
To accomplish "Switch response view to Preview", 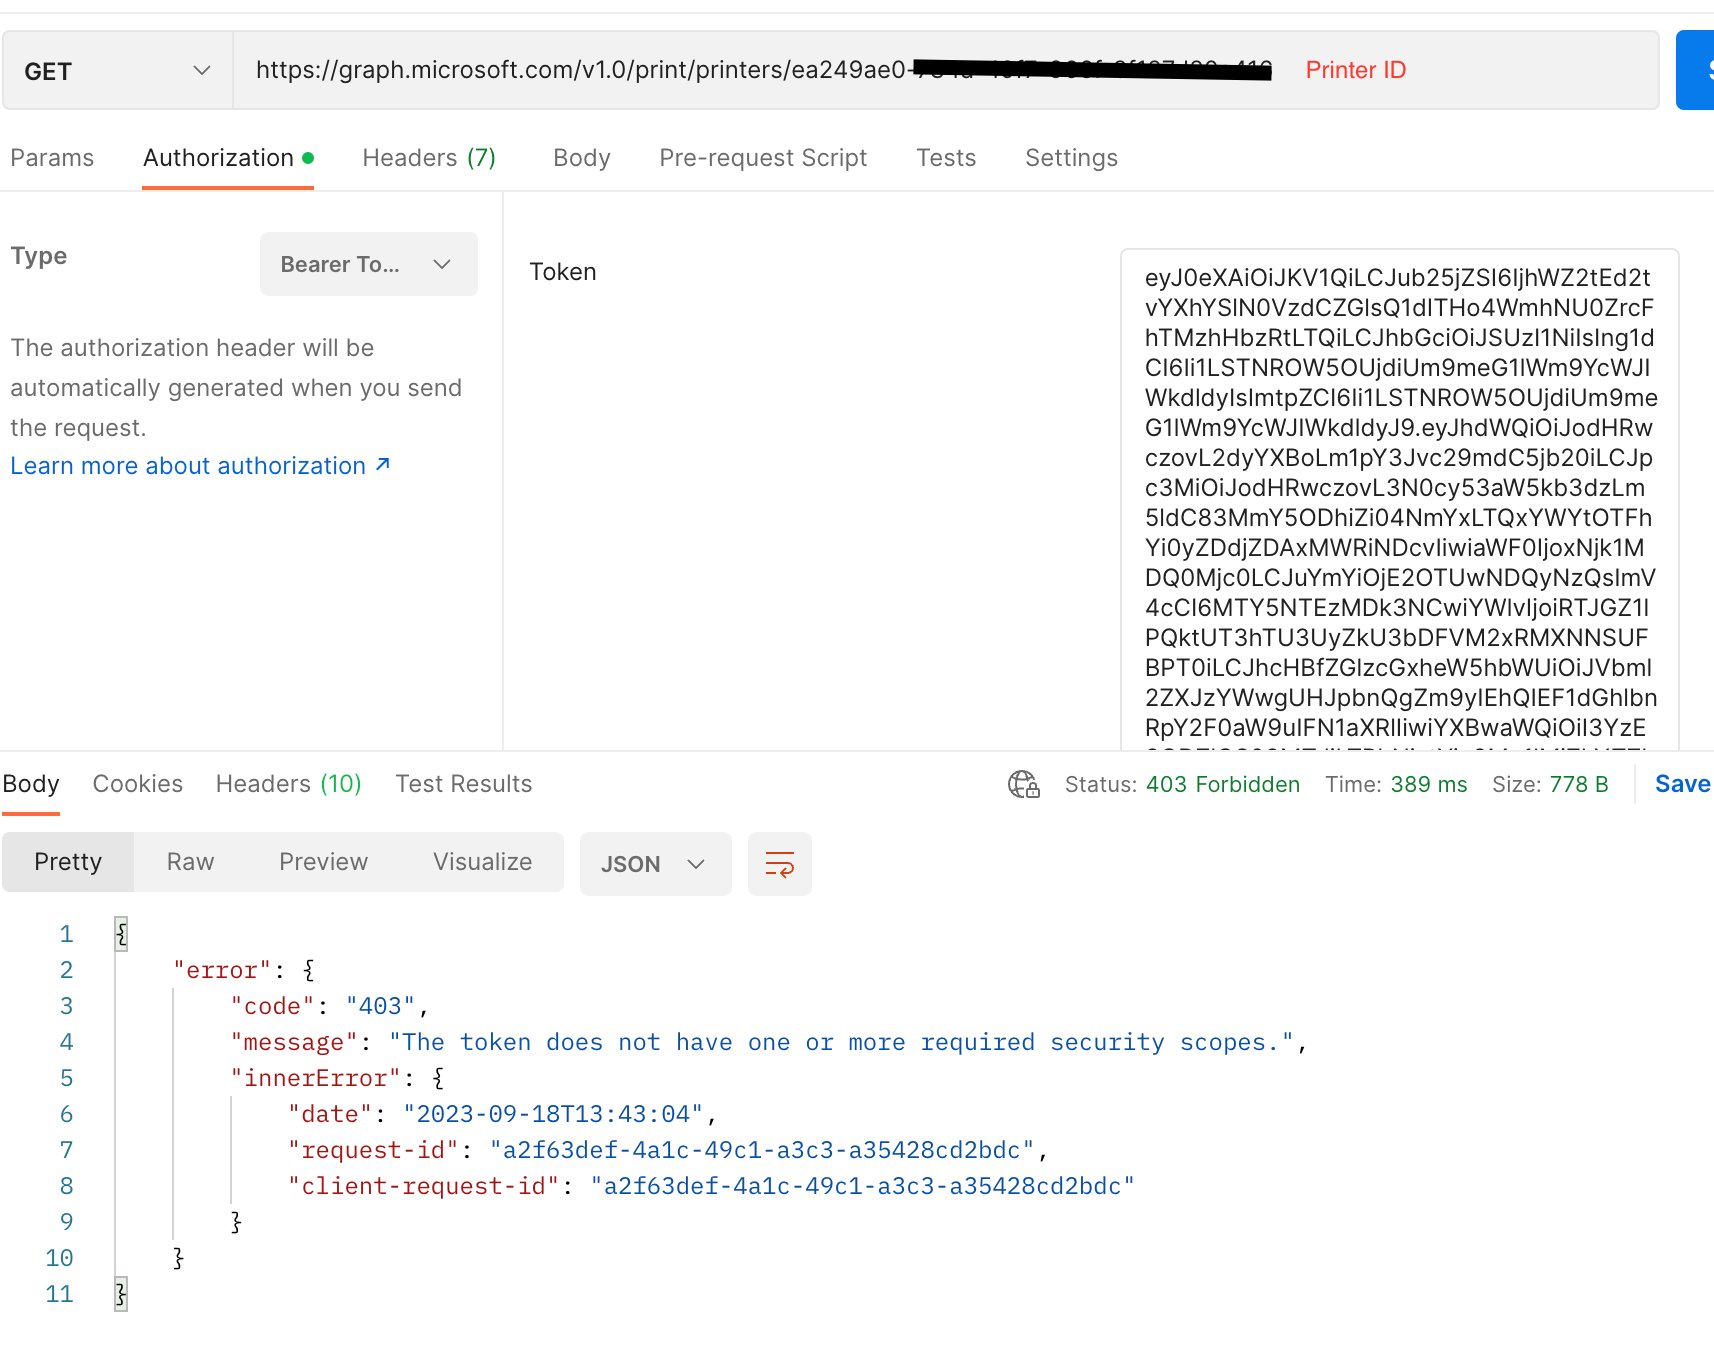I will click(322, 861).
